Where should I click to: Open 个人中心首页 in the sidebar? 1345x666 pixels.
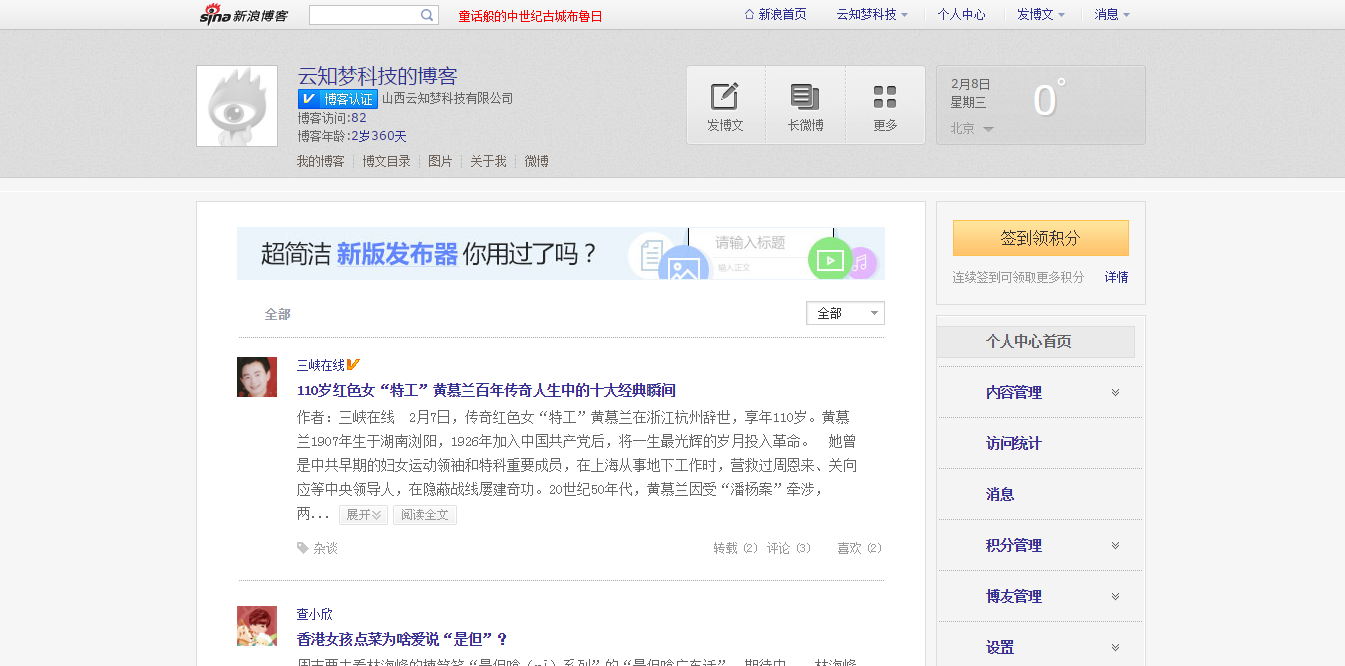click(1036, 342)
